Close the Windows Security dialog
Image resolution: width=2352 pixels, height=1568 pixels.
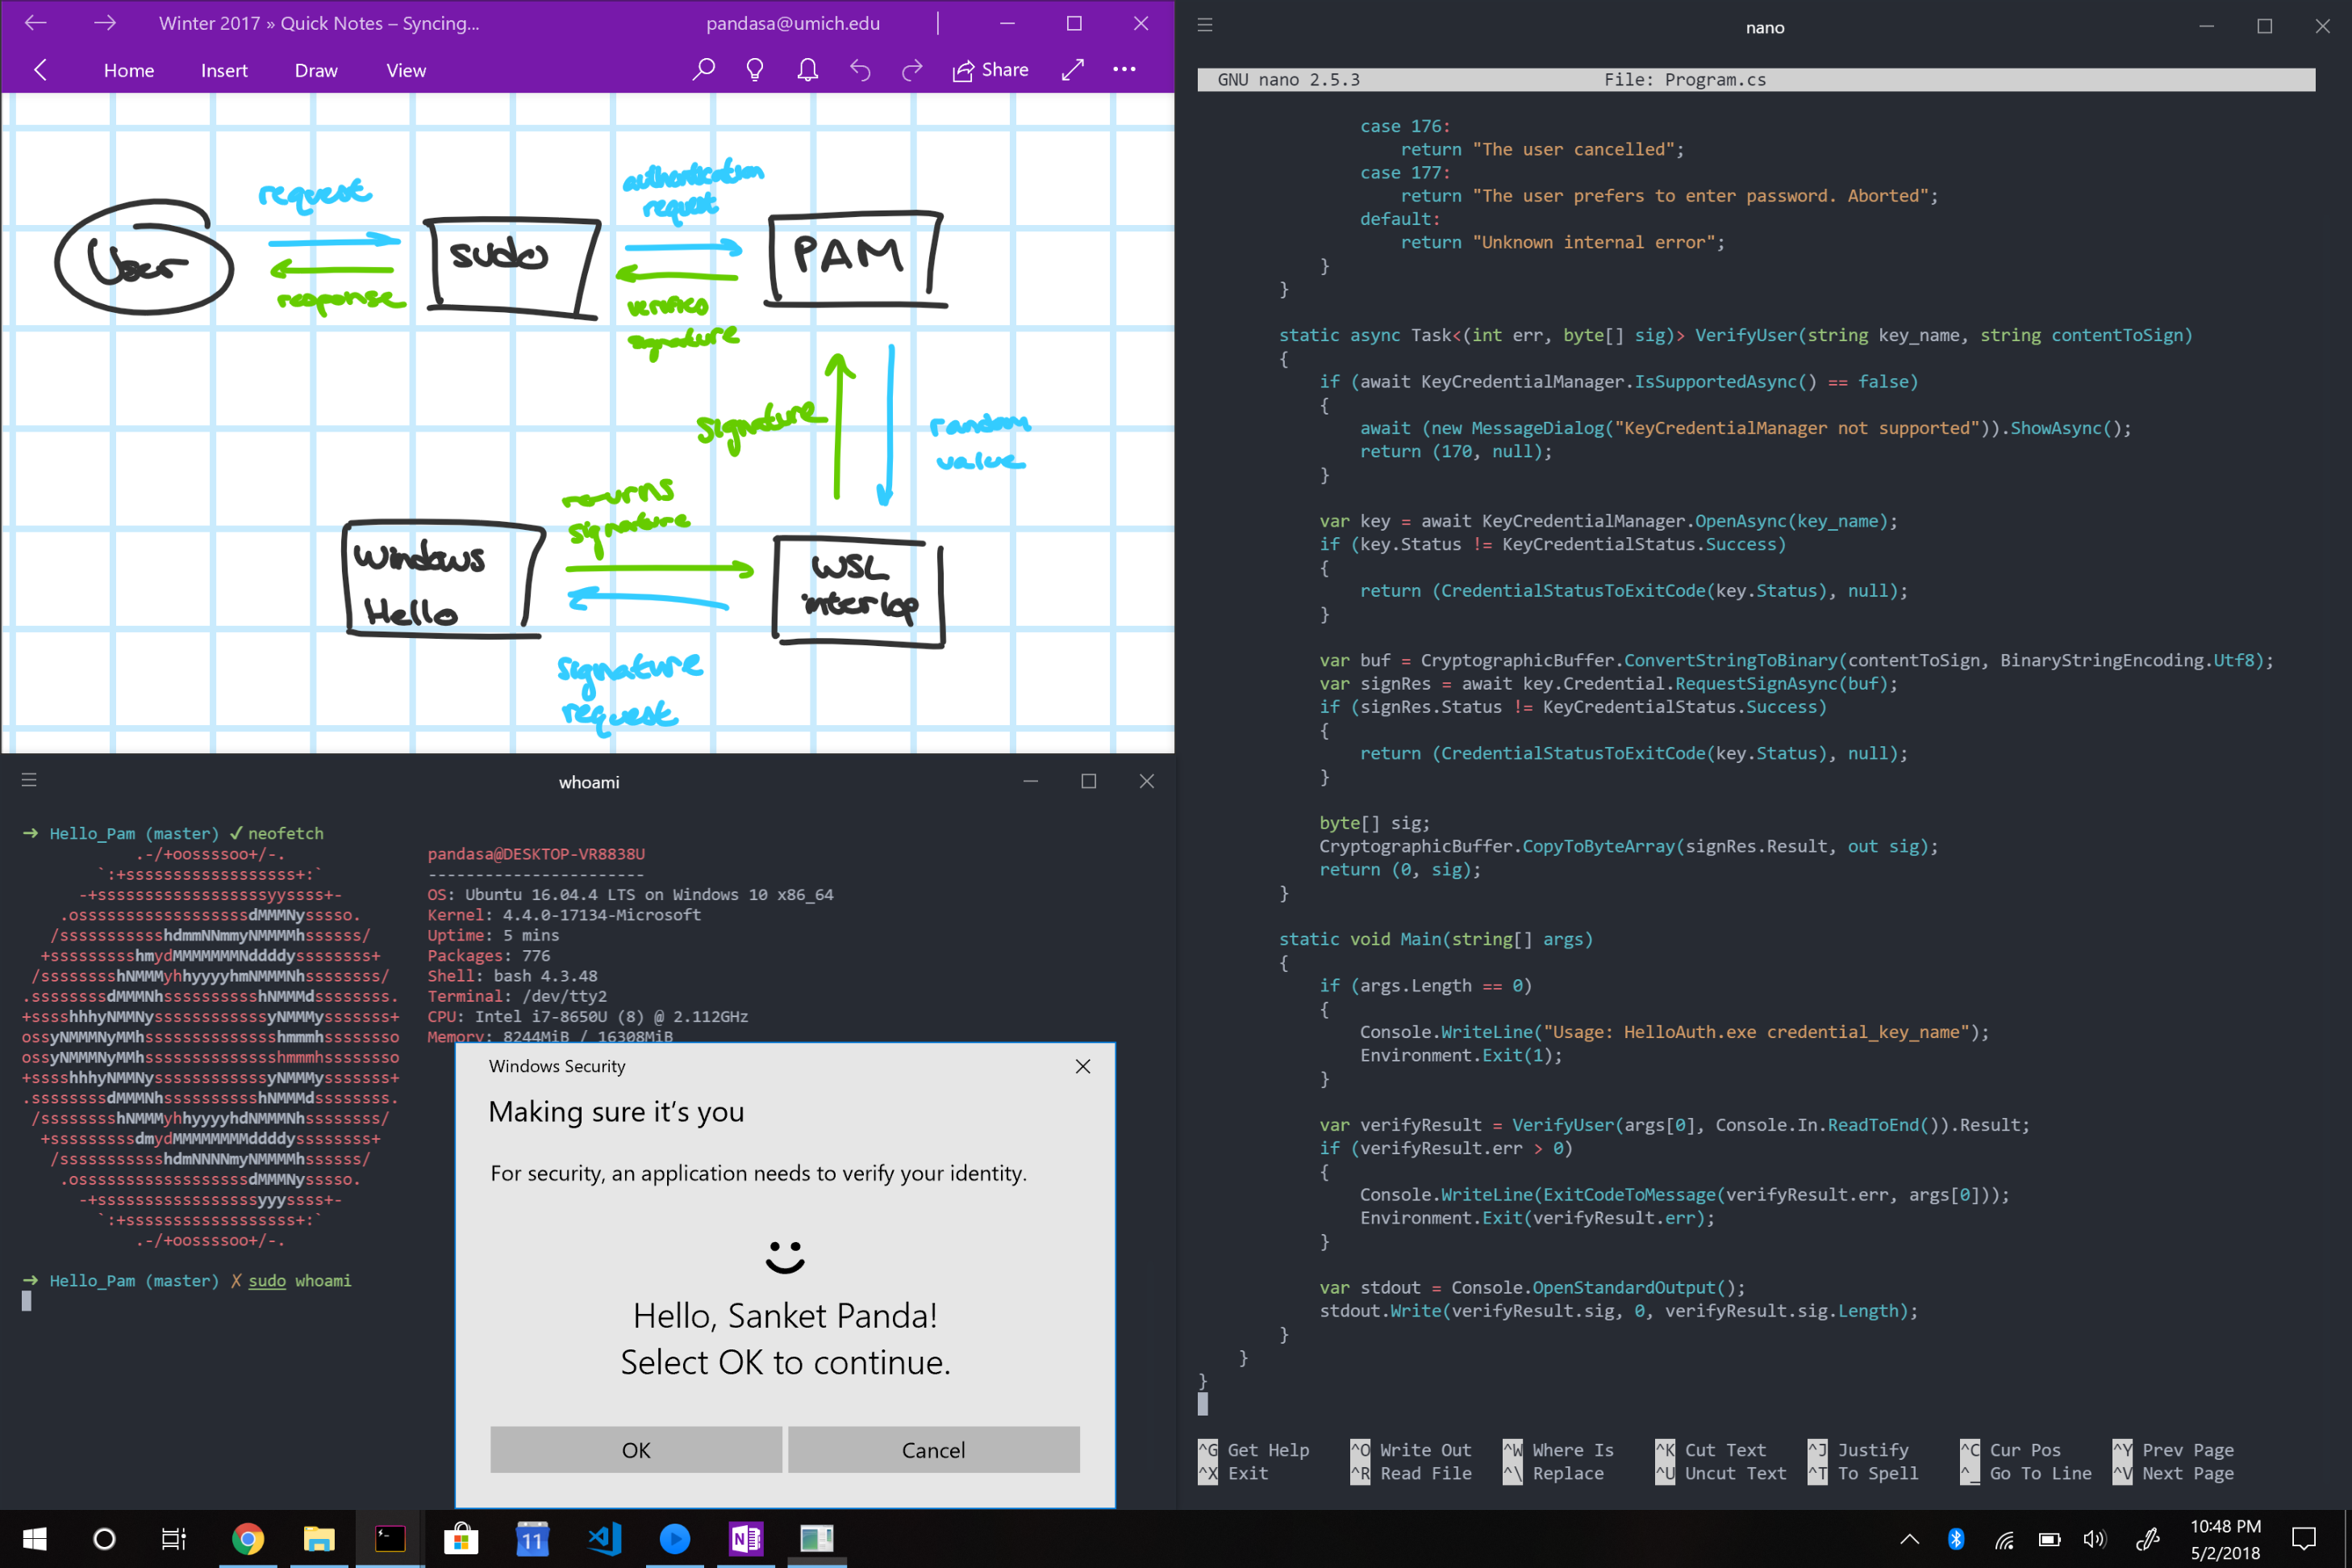click(x=1082, y=1066)
